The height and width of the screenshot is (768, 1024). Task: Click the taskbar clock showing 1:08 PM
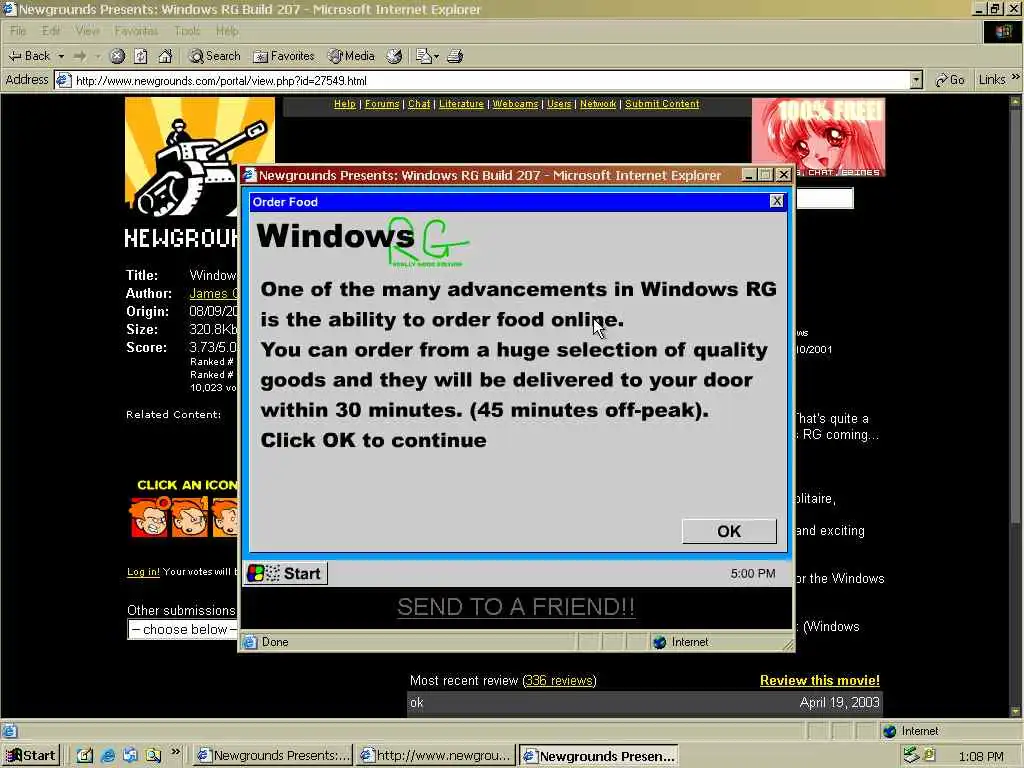coord(981,756)
